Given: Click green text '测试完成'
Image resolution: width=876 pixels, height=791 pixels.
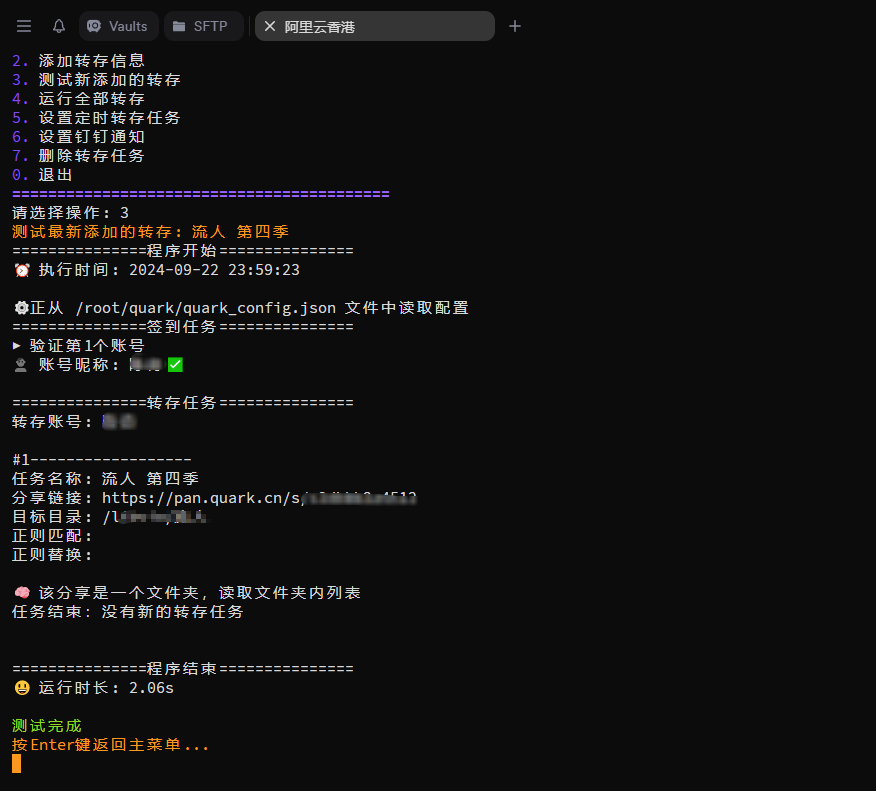Looking at the screenshot, I should coord(47,725).
